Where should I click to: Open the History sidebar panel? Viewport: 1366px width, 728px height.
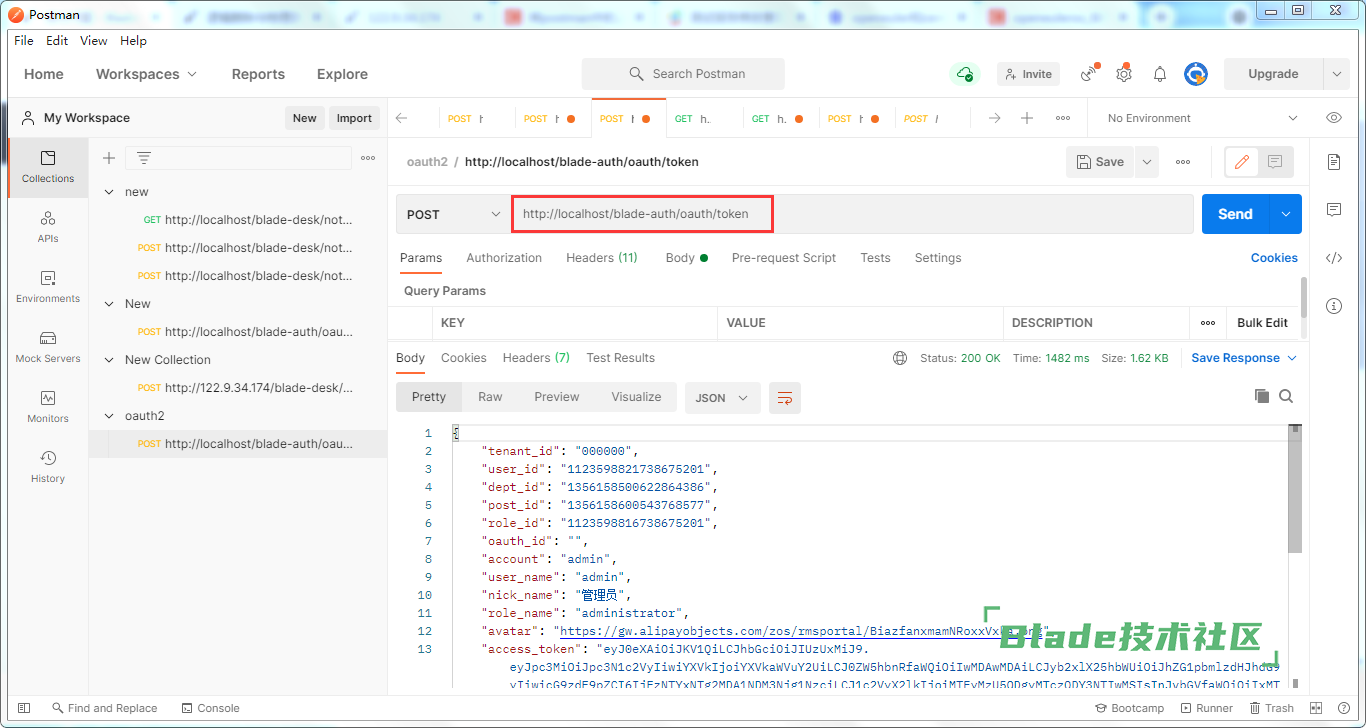48,467
